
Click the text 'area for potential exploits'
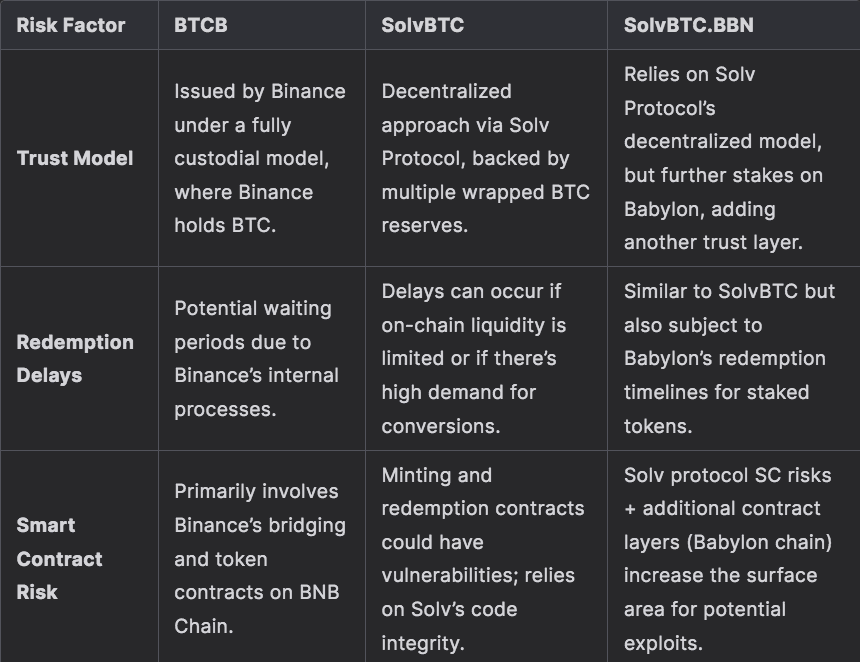click(705, 625)
